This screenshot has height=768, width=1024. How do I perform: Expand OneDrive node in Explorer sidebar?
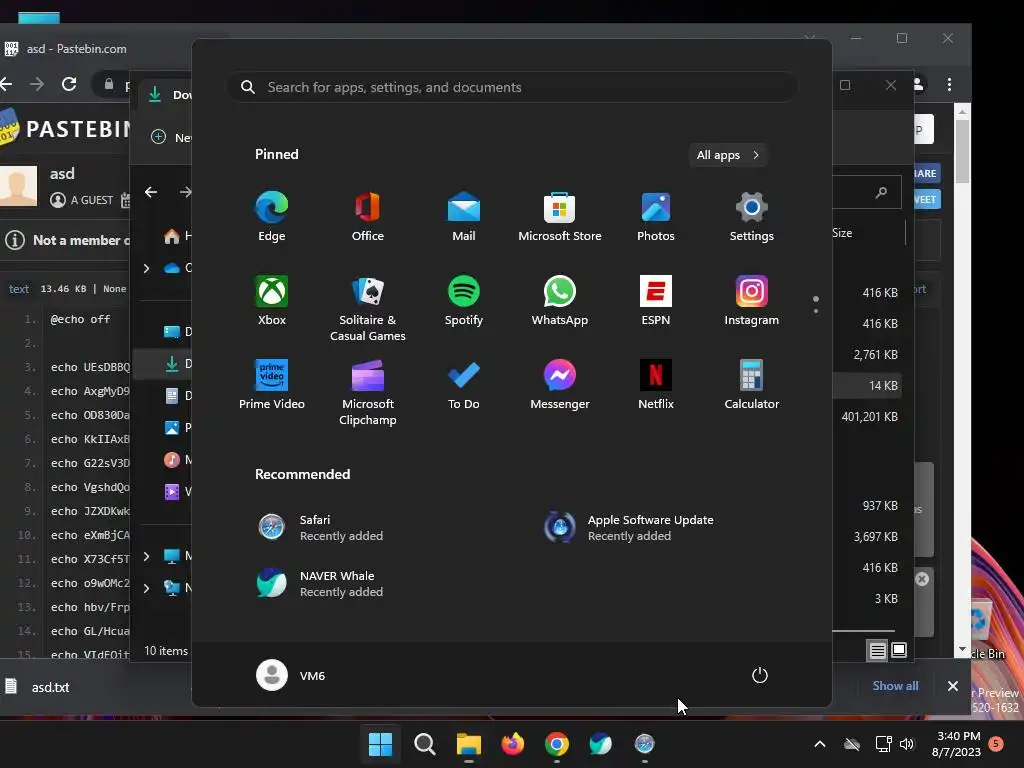[146, 268]
